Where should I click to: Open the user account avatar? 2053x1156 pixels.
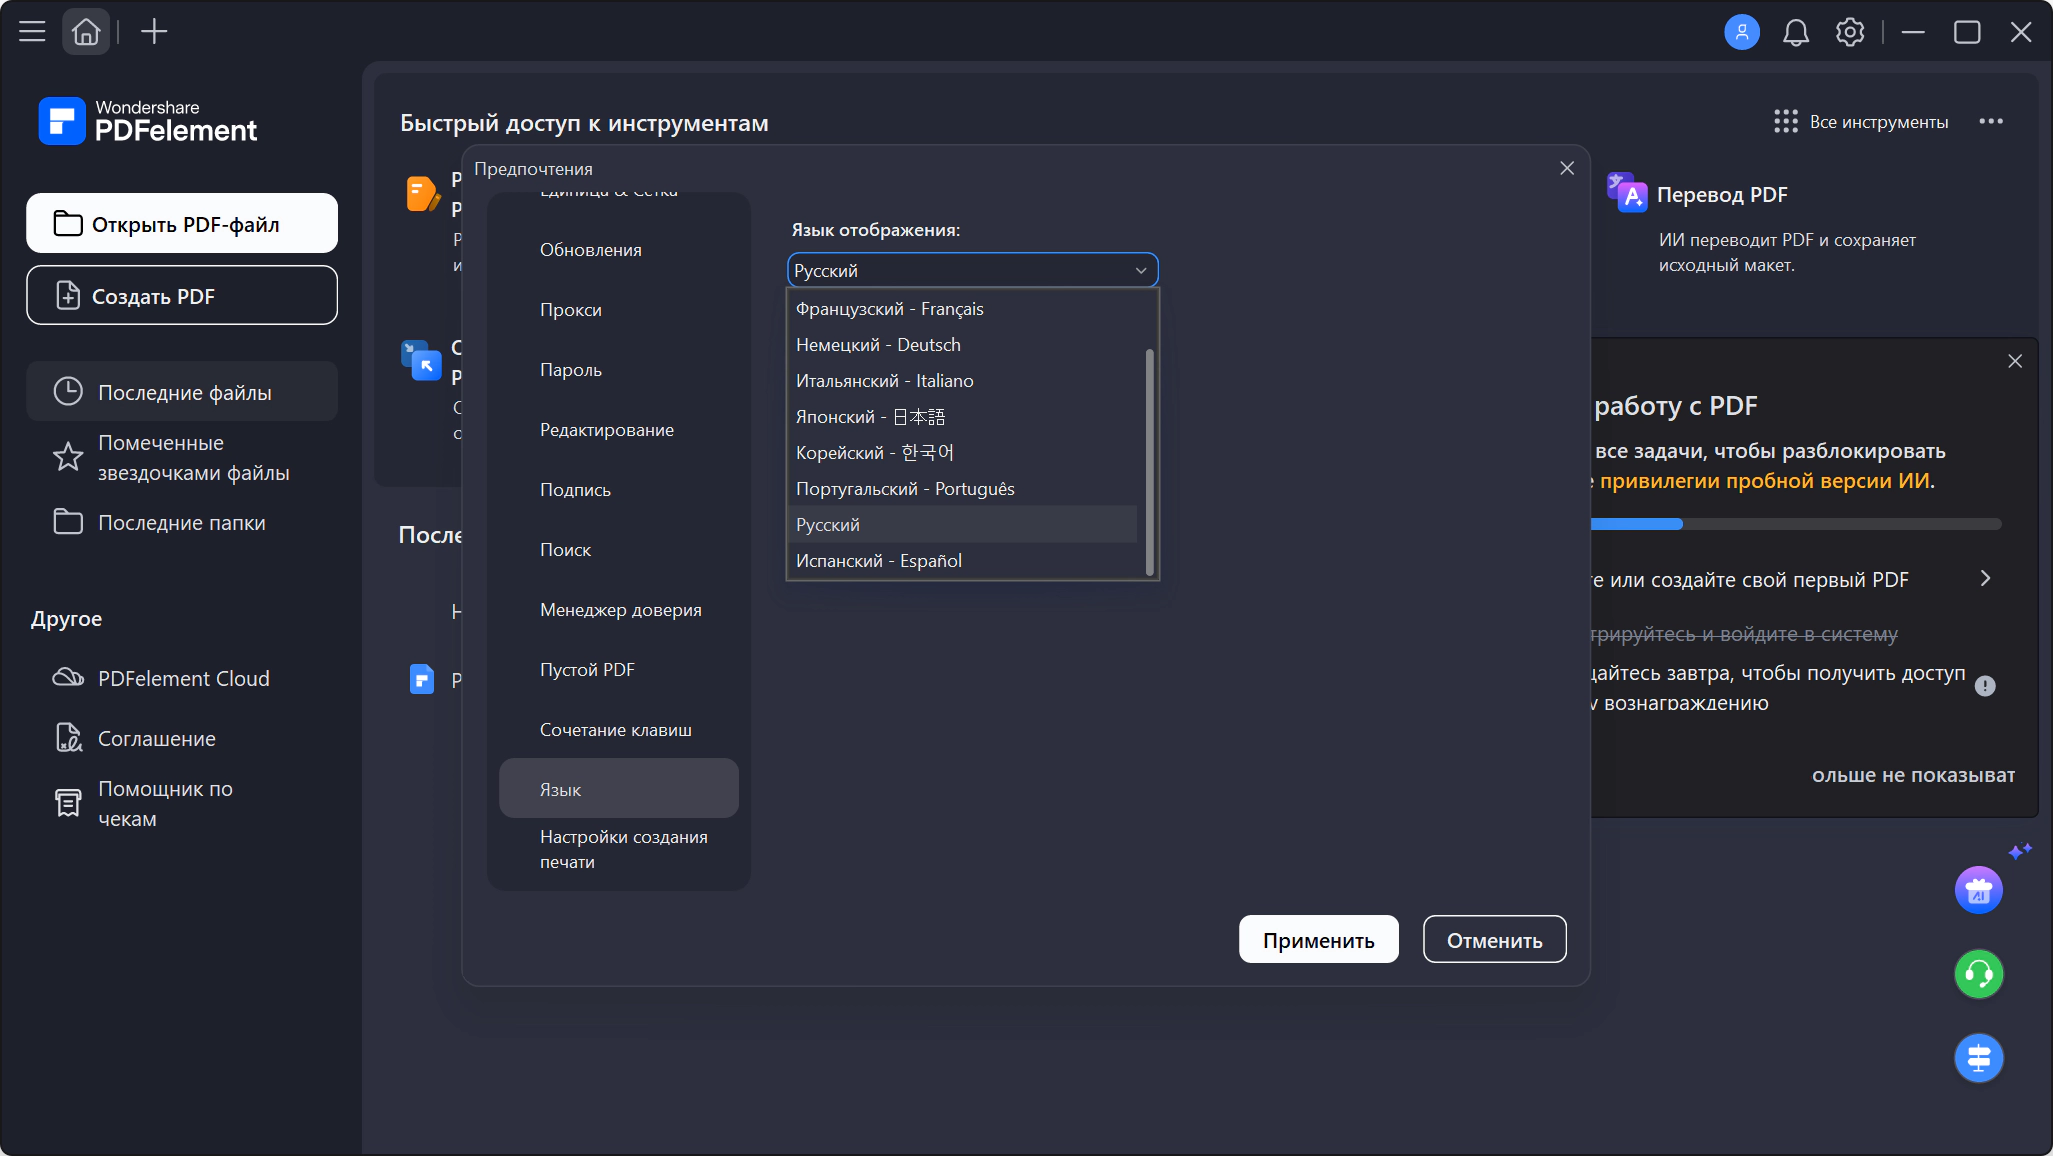[x=1741, y=32]
